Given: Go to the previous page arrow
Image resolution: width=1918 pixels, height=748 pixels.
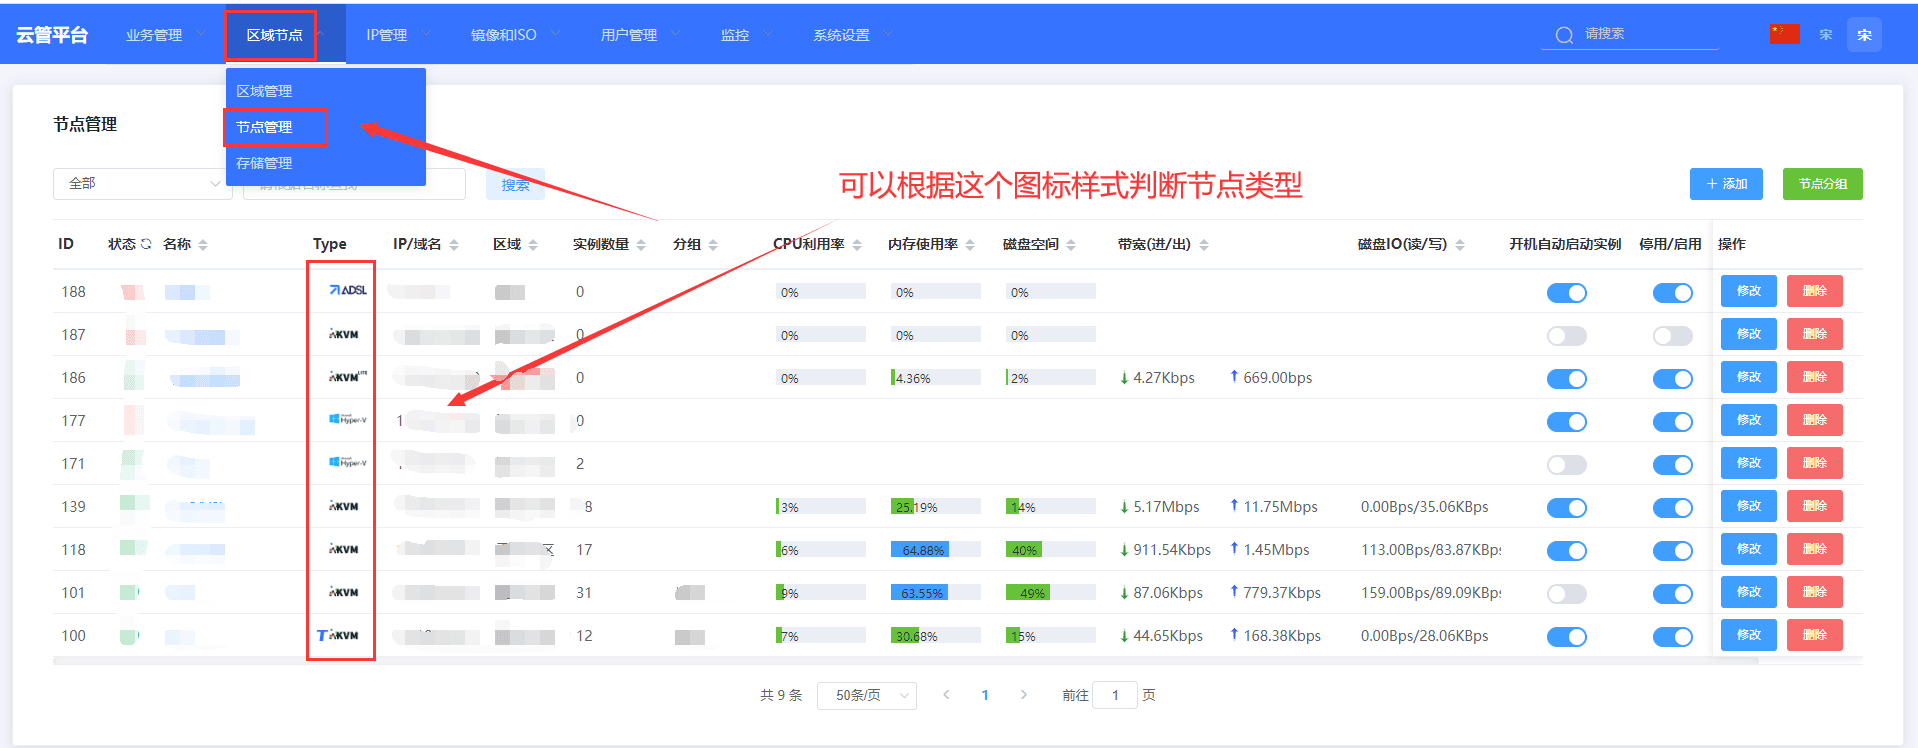Looking at the screenshot, I should point(946,694).
